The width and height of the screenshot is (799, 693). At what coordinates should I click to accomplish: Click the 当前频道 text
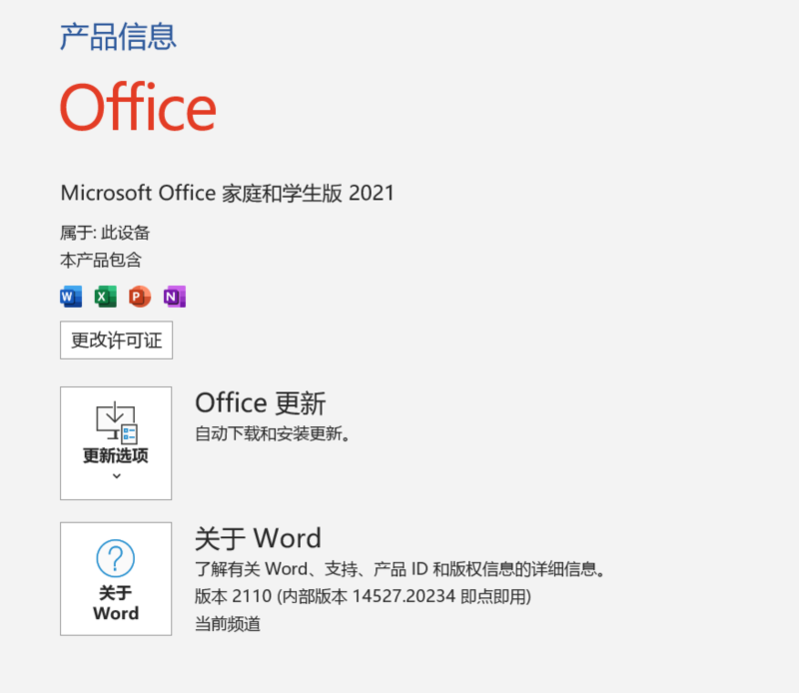(227, 624)
